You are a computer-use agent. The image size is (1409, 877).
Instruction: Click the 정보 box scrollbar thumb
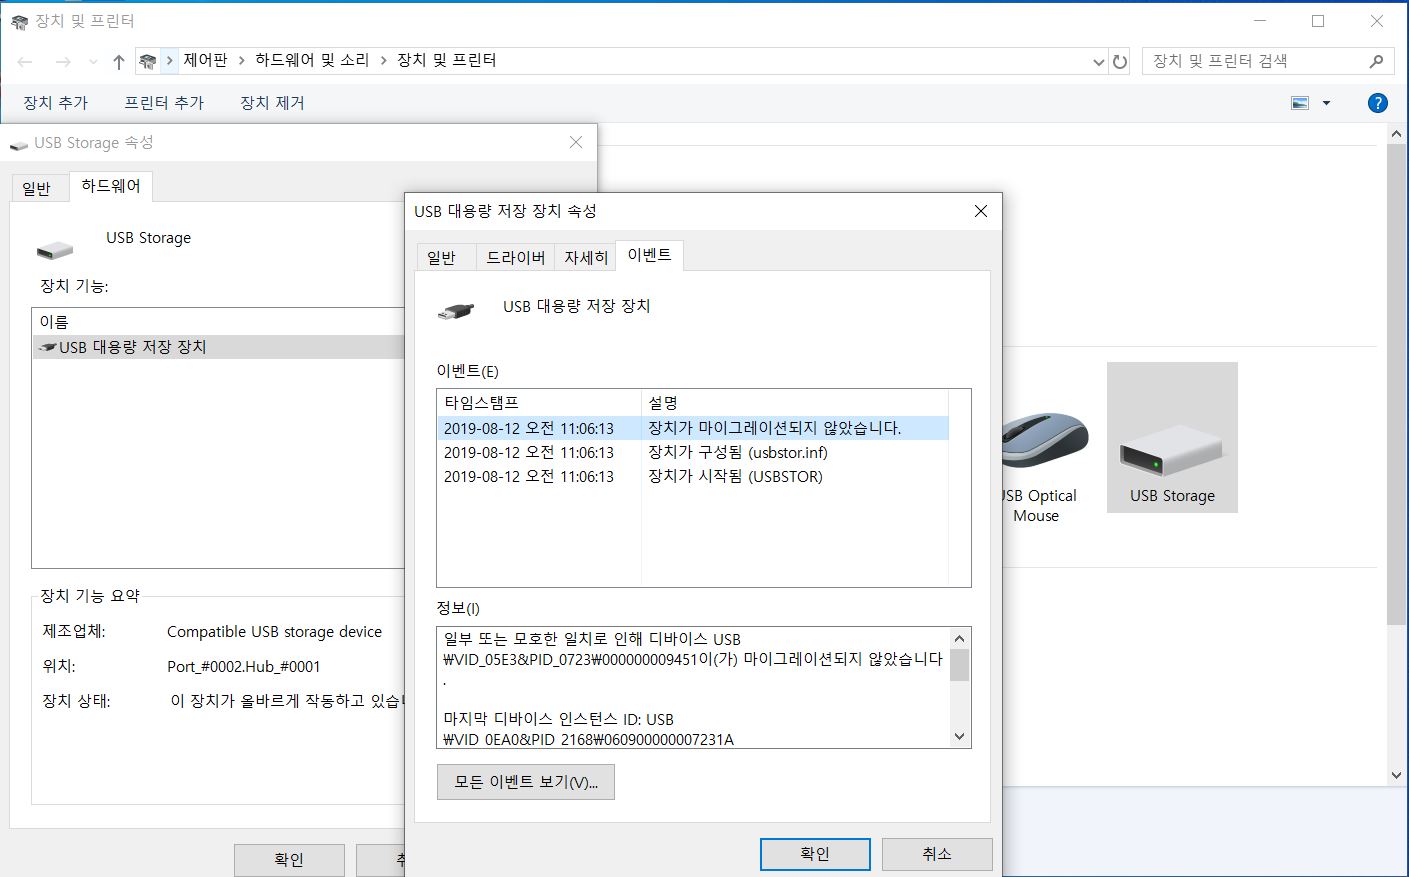pos(960,665)
